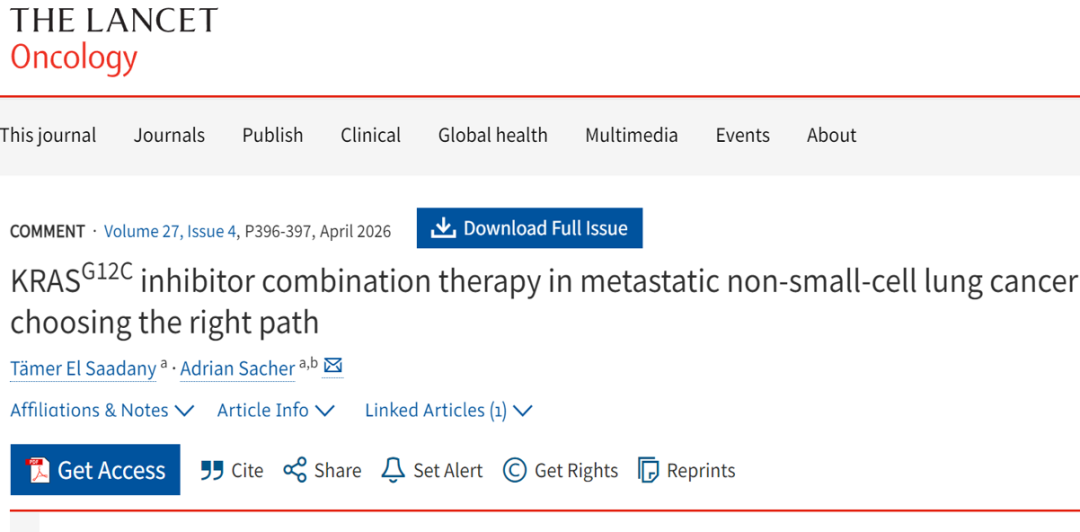Click The Lancet Oncology logo
Image resolution: width=1080 pixels, height=532 pixels.
coord(112,40)
